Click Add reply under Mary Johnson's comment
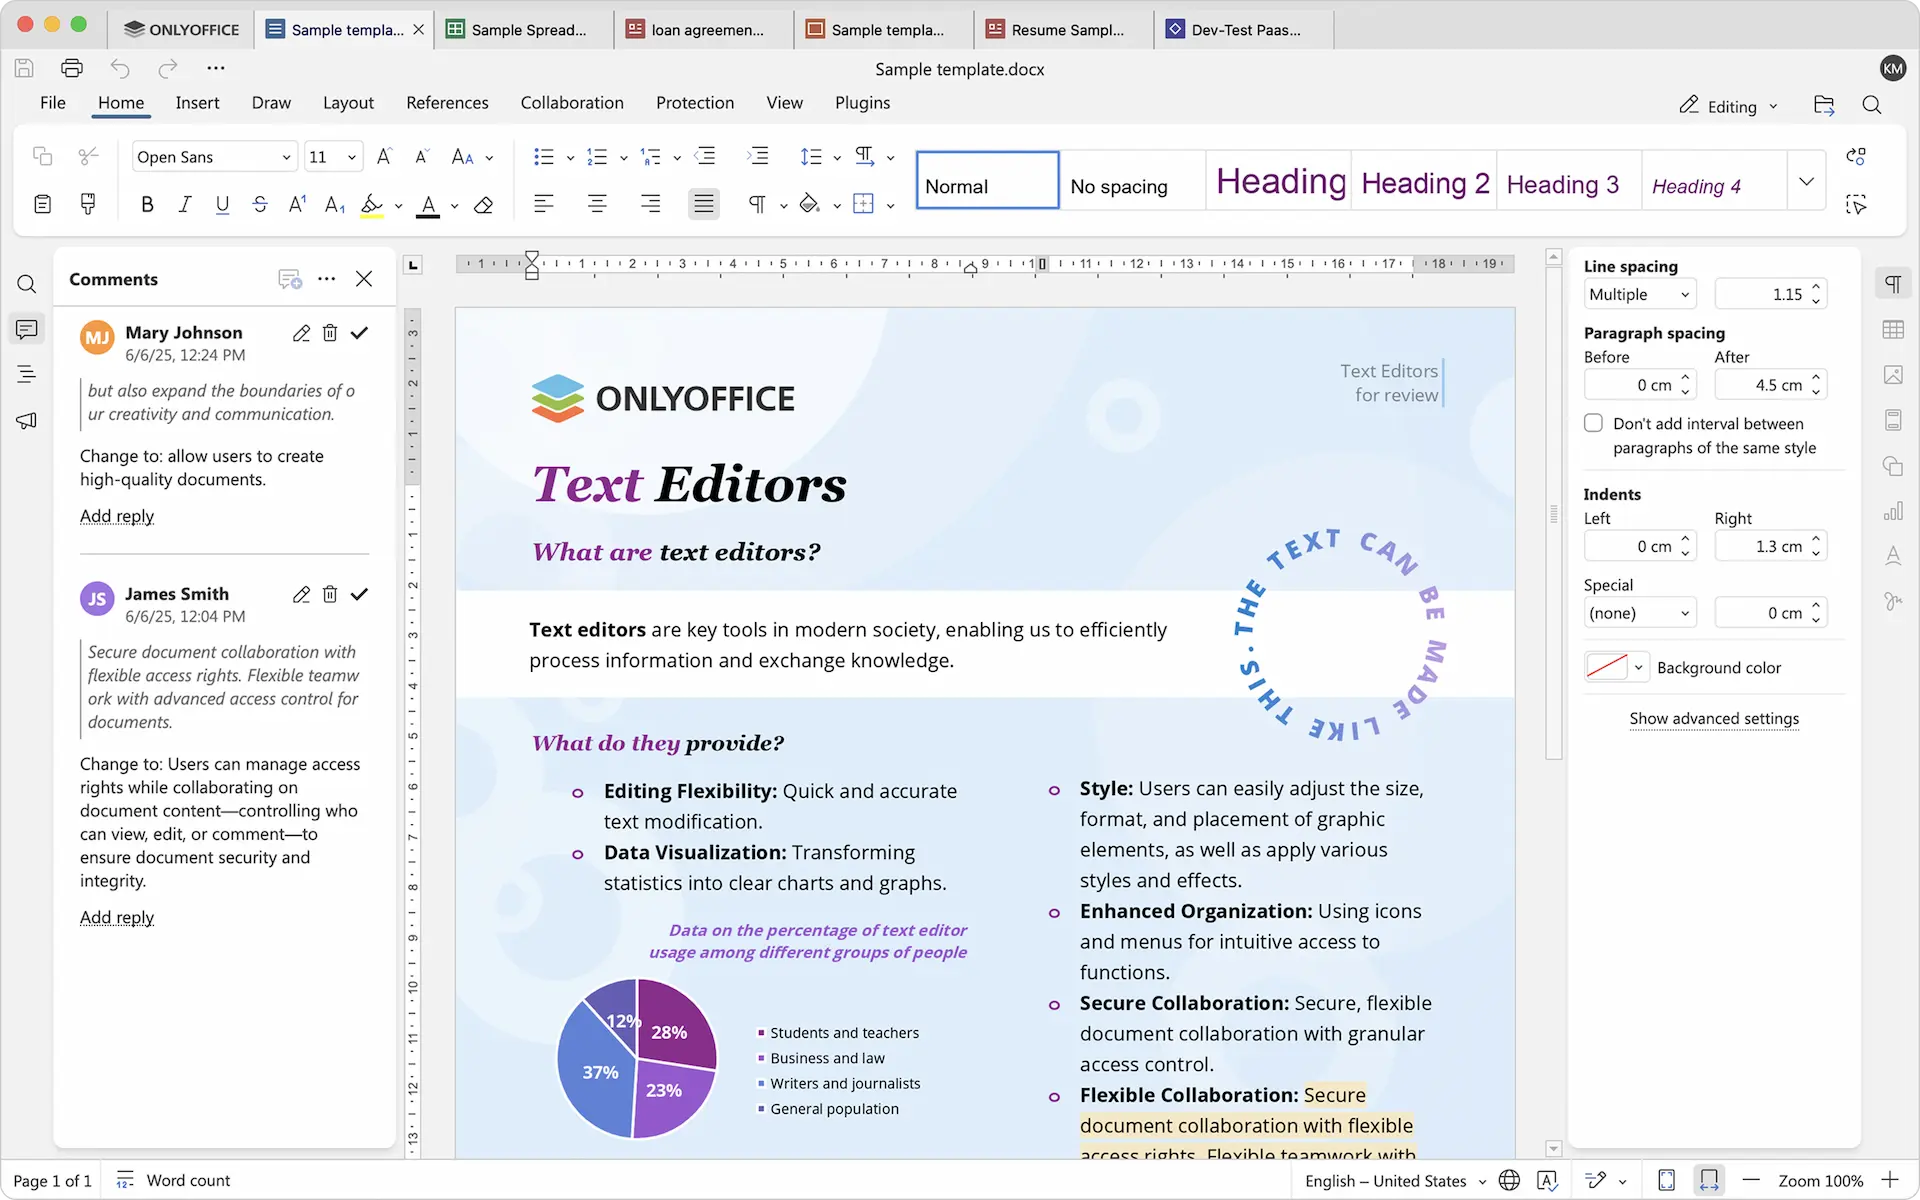1920x1200 pixels. click(117, 516)
